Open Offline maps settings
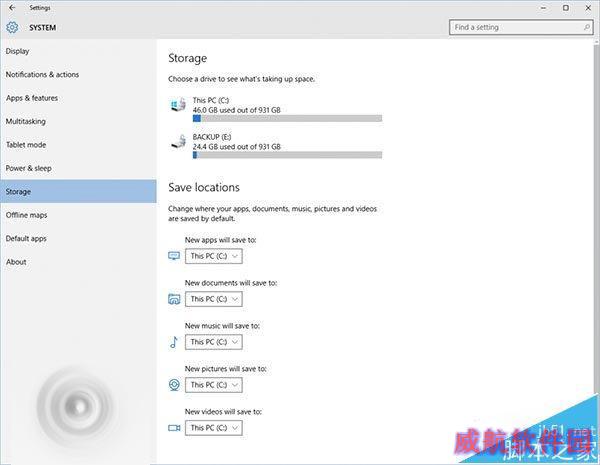Screen dimensions: 600x465 [78, 215]
